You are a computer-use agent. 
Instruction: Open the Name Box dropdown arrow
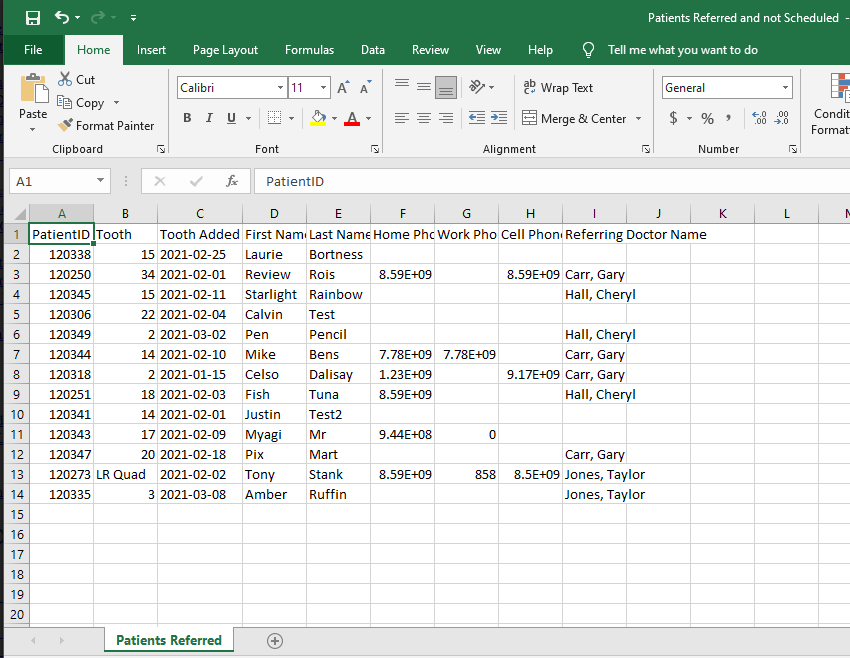101,181
